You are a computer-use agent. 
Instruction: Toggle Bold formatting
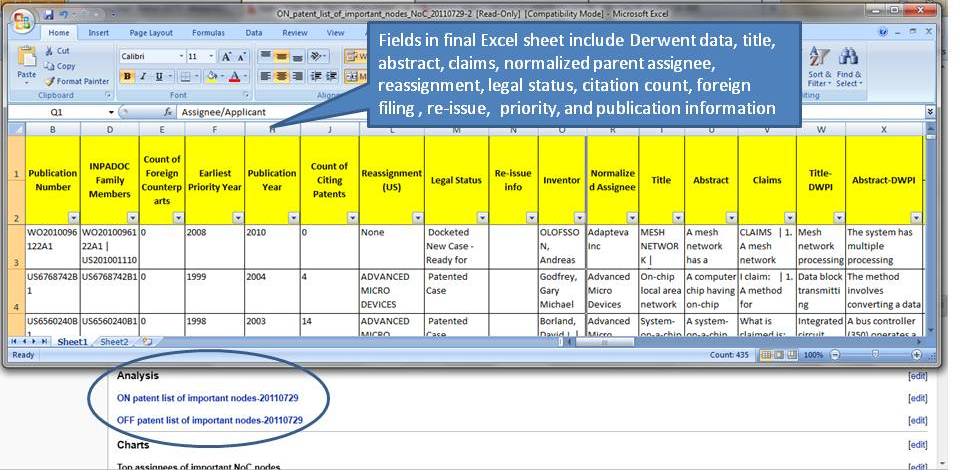(x=128, y=77)
